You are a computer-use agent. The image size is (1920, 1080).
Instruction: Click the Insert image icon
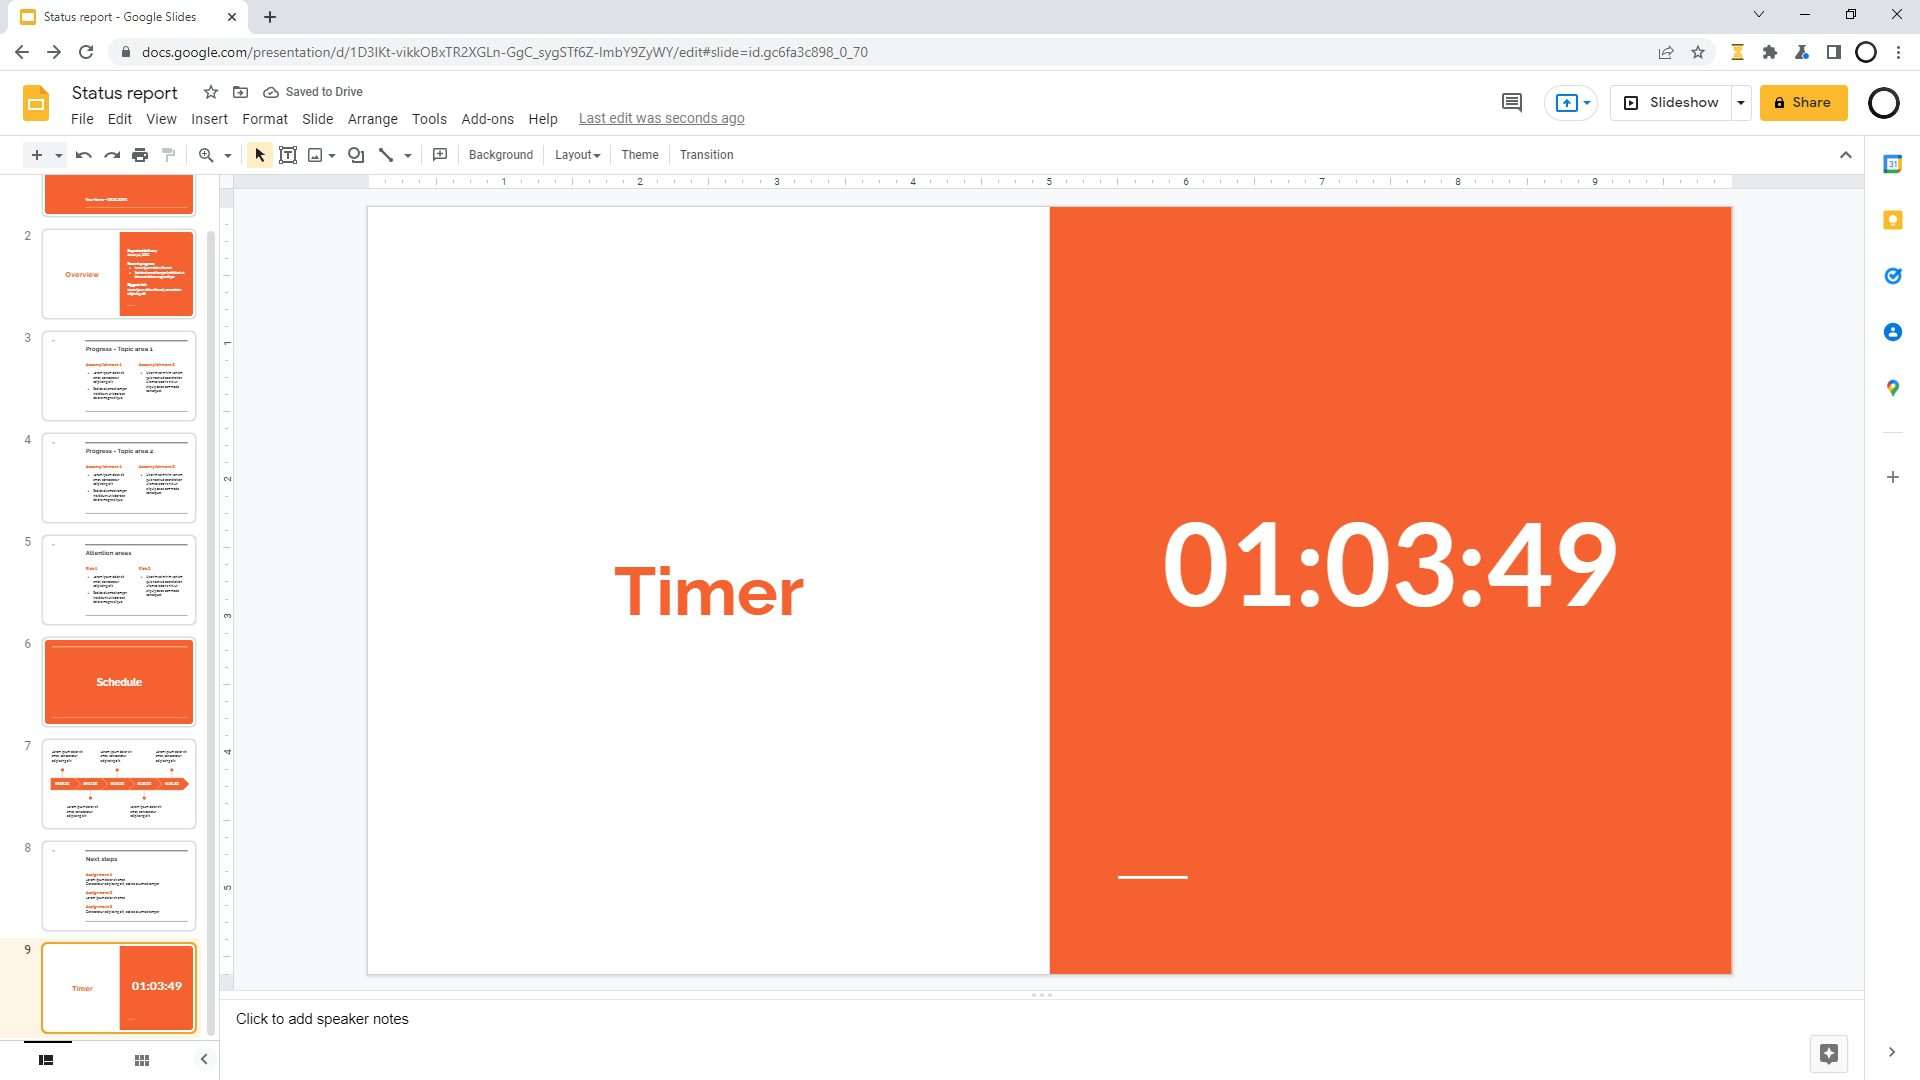click(316, 154)
